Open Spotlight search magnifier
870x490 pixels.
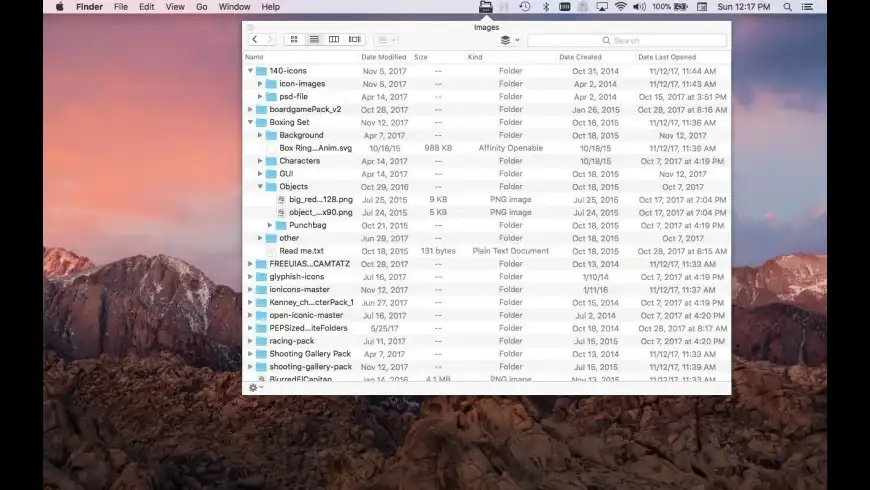787,7
